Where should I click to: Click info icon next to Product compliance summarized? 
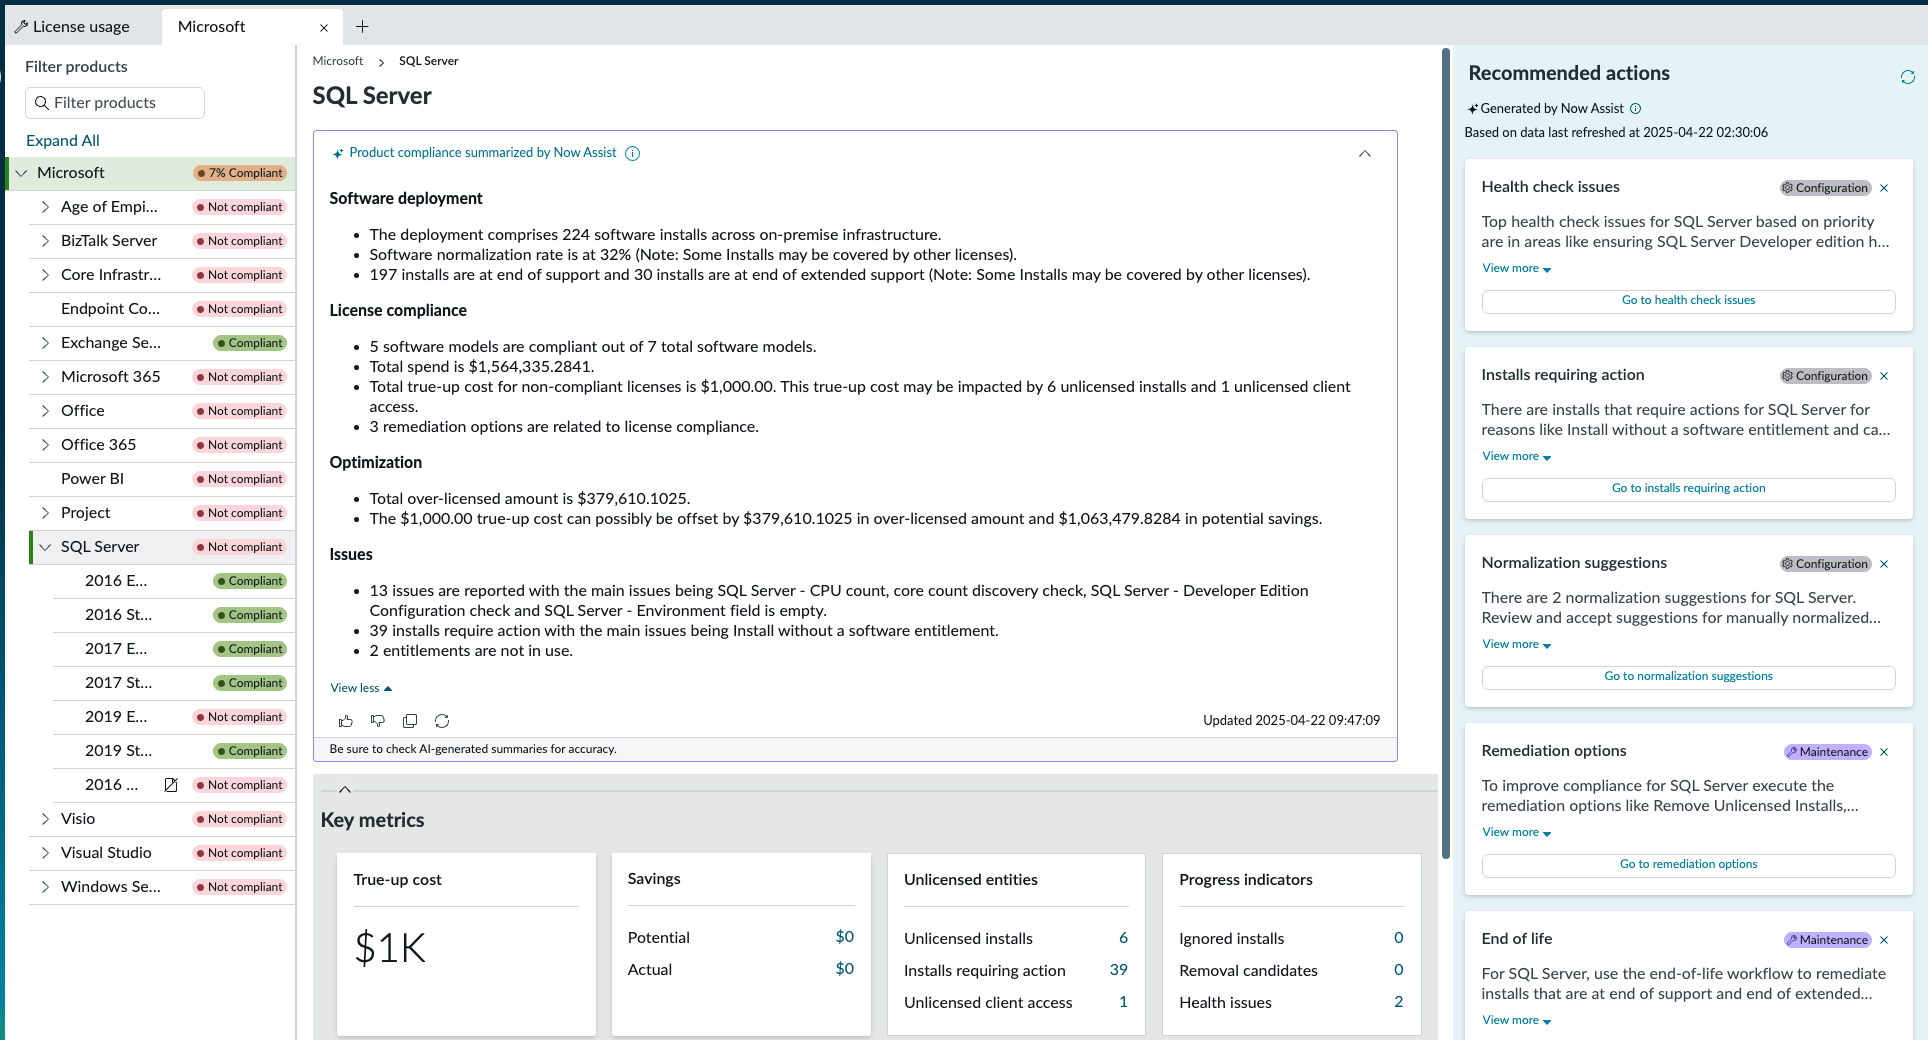point(632,153)
